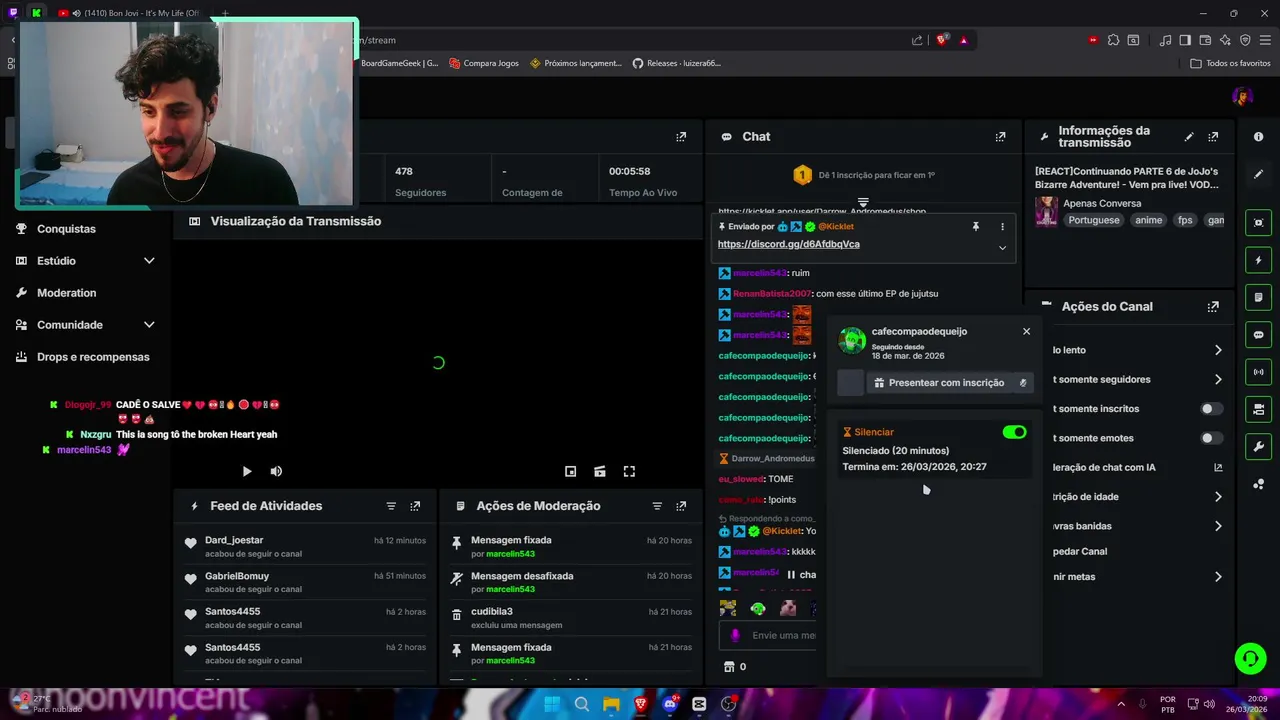Enable picture-in-picture on stream preview
Image resolution: width=1280 pixels, height=720 pixels.
(x=570, y=471)
